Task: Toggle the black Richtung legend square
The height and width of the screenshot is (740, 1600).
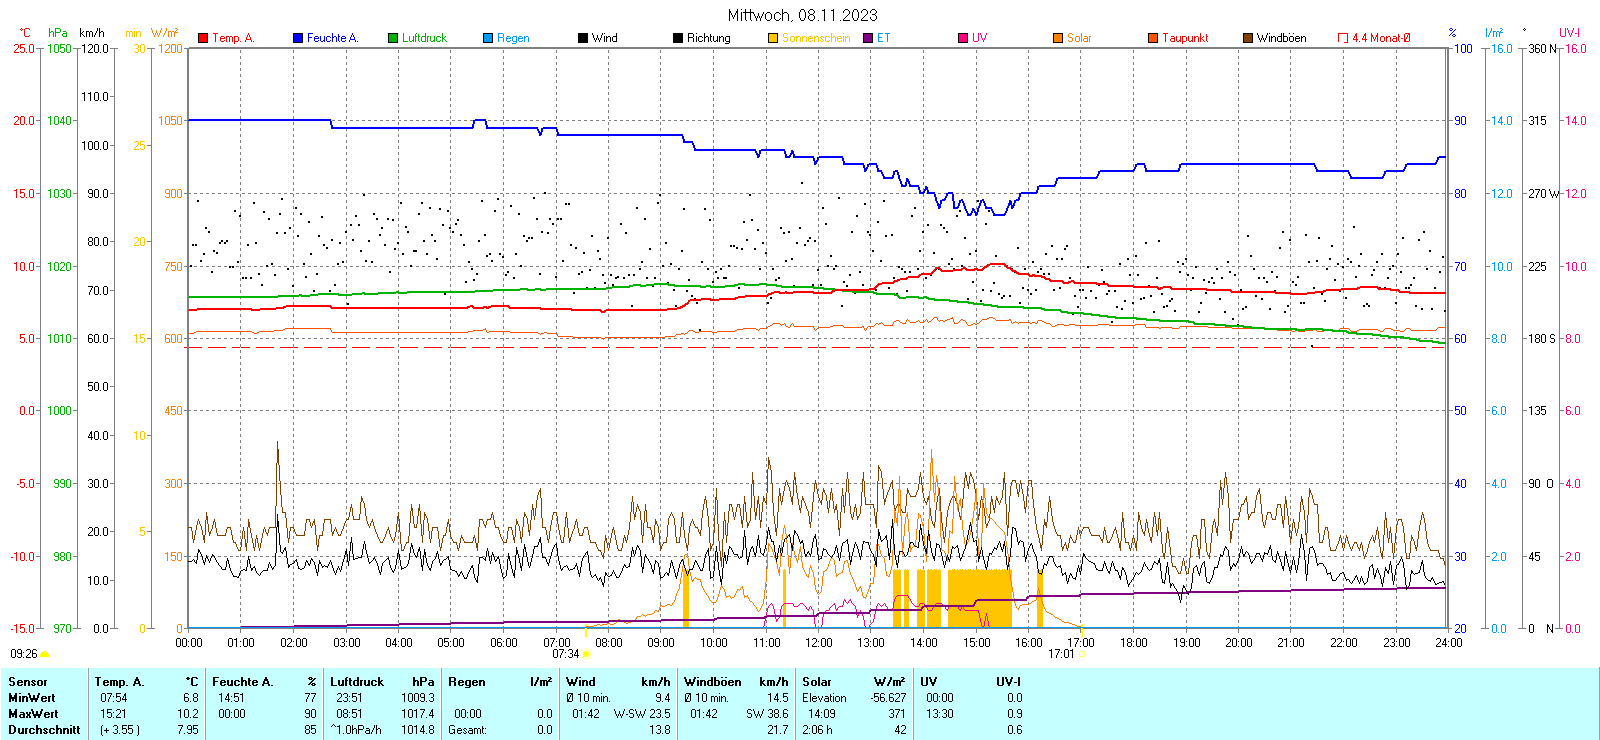Action: pos(678,38)
